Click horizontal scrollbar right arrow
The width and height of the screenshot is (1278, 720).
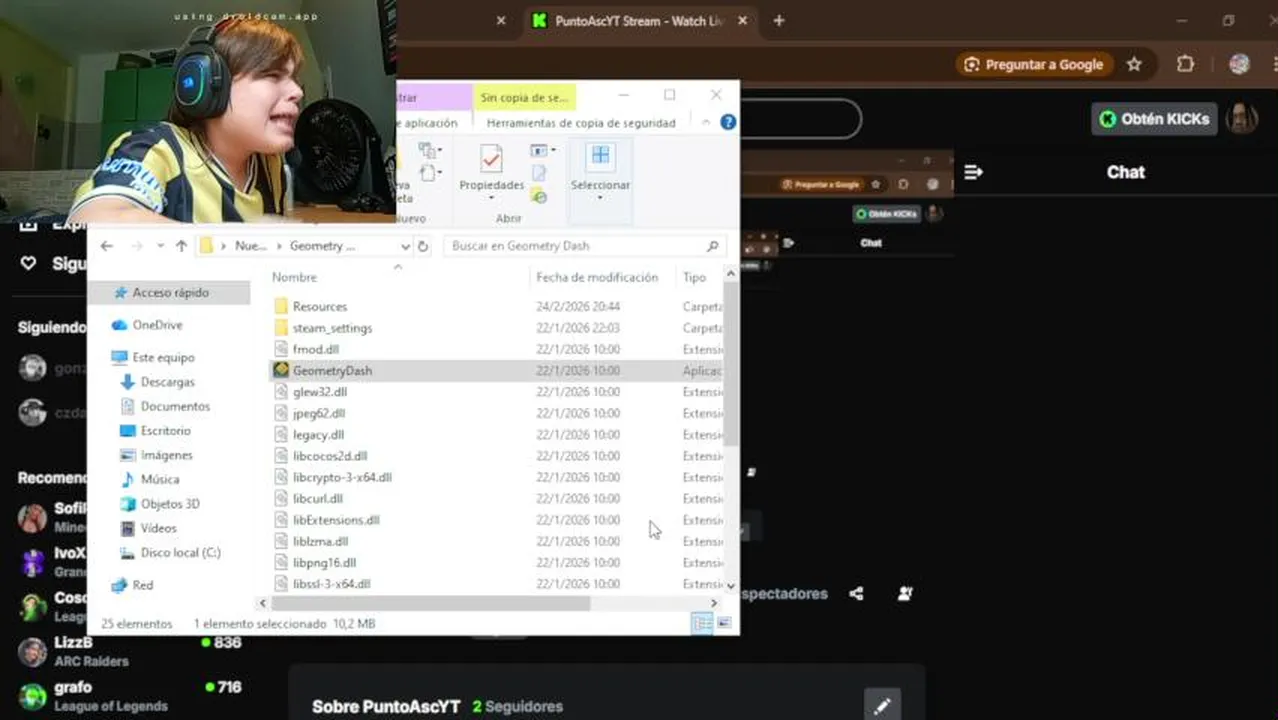pyautogui.click(x=713, y=603)
